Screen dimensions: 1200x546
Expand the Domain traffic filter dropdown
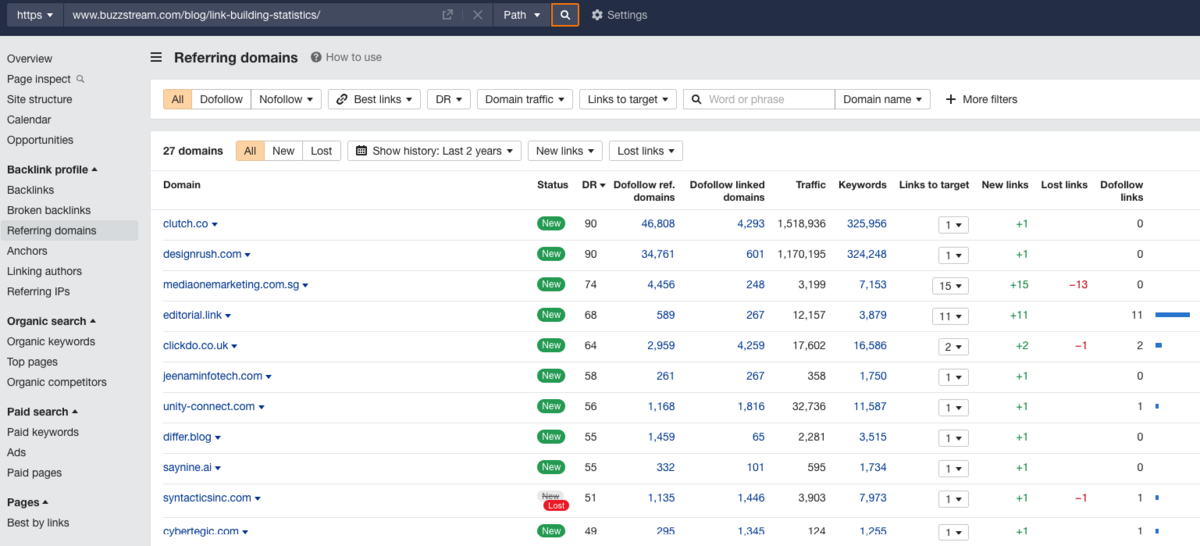(x=524, y=99)
